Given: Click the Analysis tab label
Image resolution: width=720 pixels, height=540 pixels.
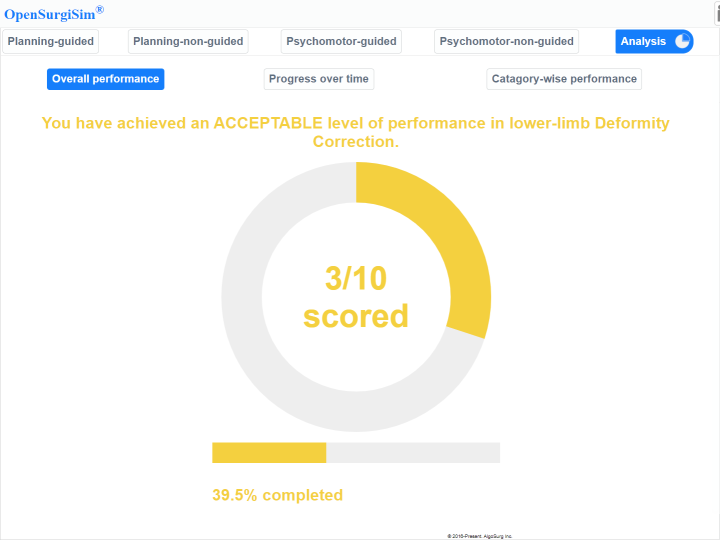Looking at the screenshot, I should [x=643, y=41].
